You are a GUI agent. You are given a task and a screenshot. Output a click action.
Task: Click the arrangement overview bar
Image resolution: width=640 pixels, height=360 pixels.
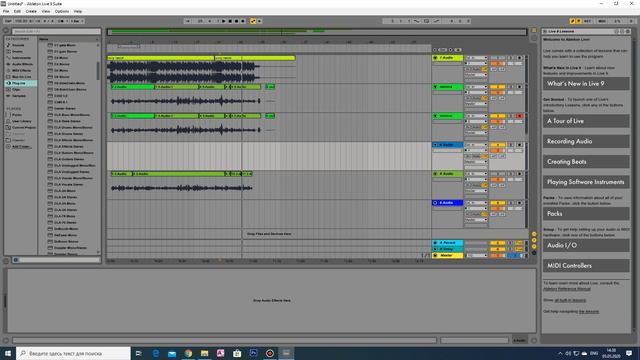point(317,31)
